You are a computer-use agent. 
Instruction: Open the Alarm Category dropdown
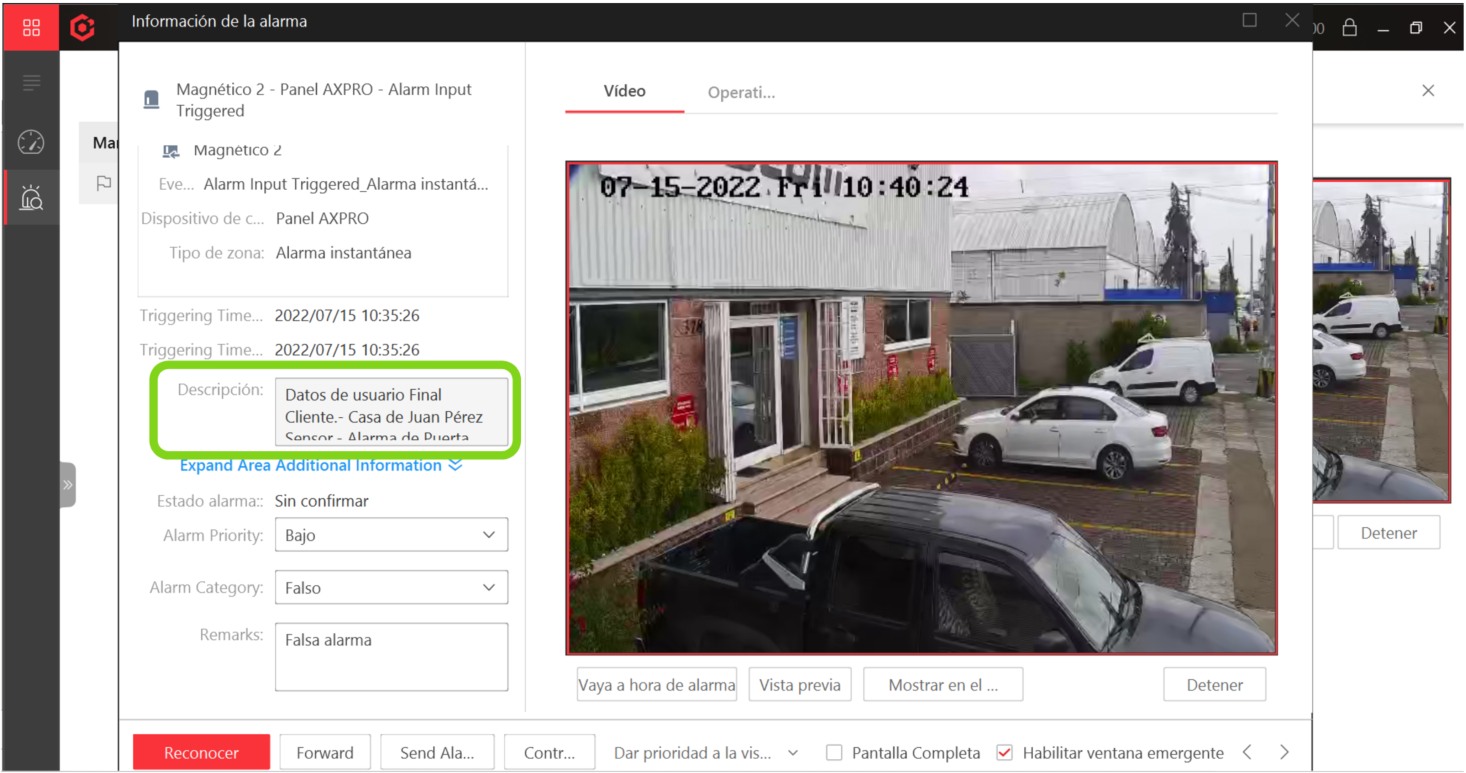391,588
